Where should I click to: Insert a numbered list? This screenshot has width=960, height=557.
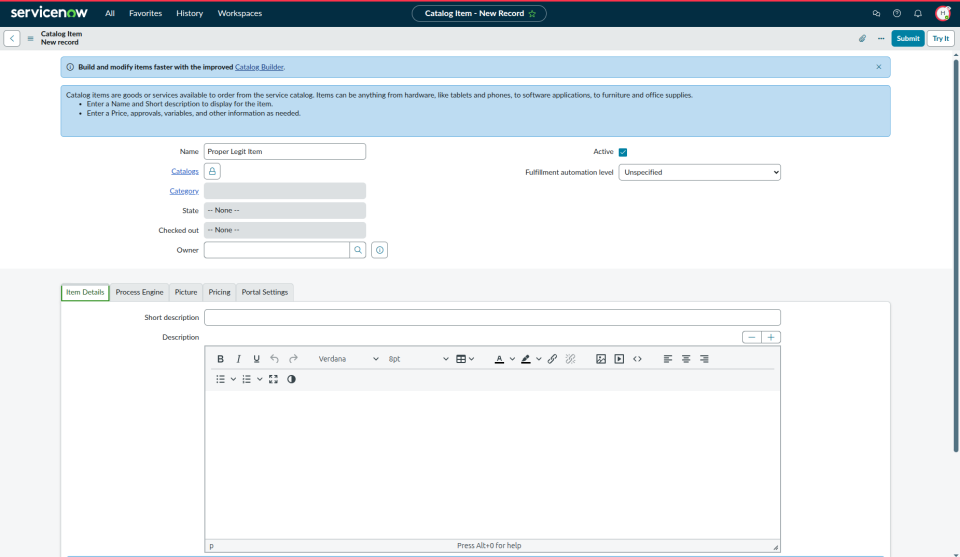[x=247, y=379]
